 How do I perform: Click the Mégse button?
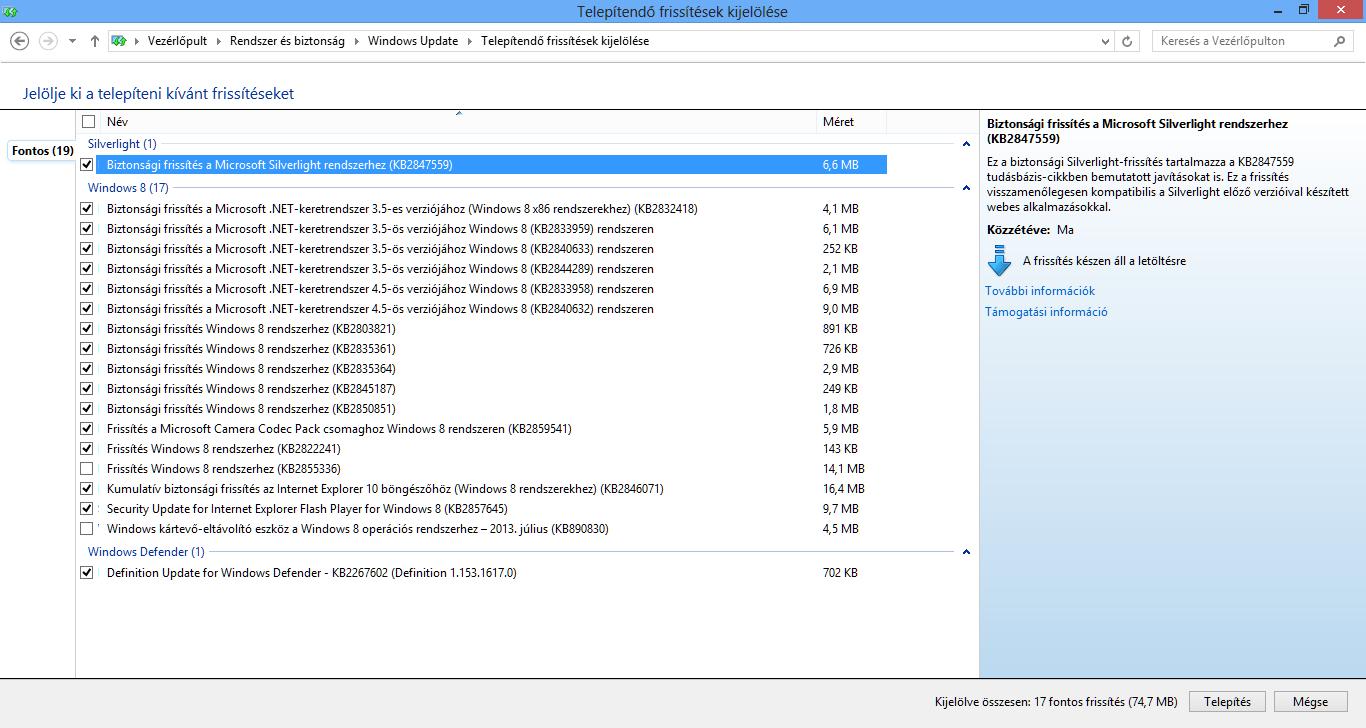1310,702
